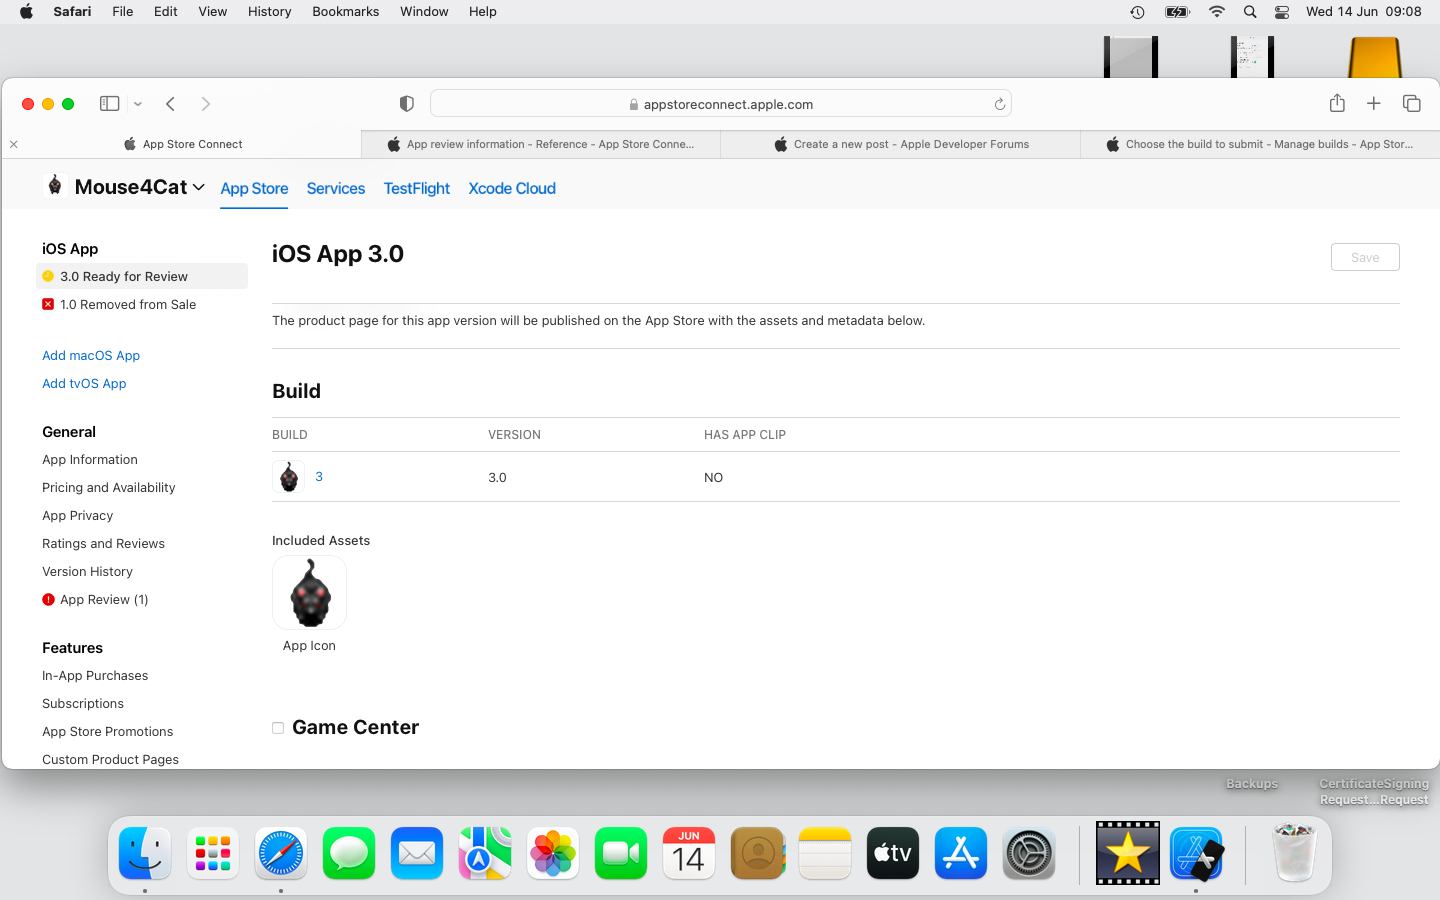
Task: Open Pricing and Availability
Action: 109,487
